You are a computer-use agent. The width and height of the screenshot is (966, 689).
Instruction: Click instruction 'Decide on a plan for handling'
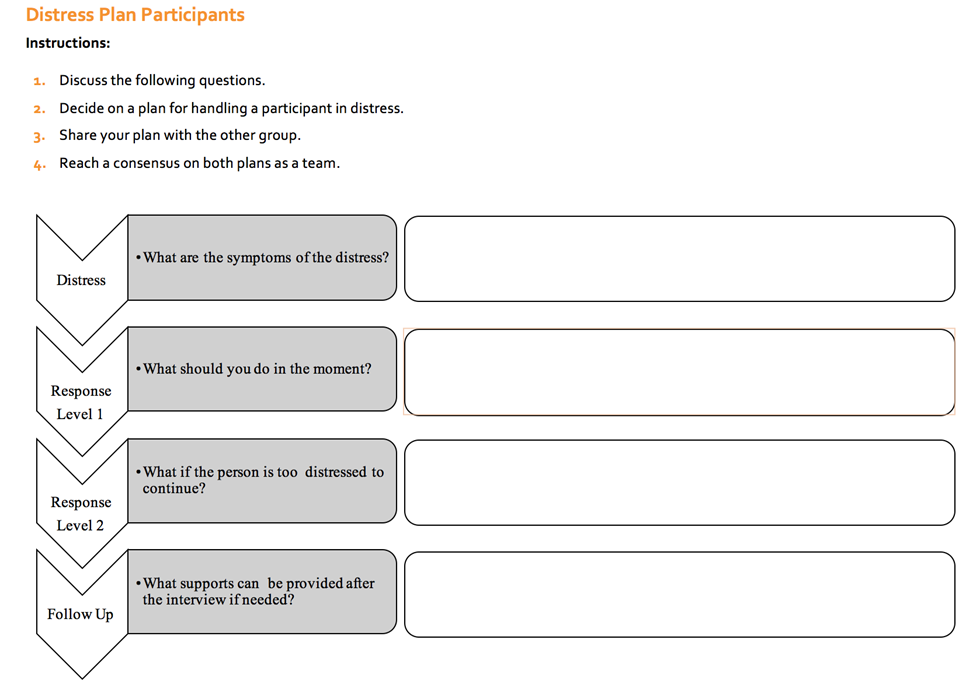pos(231,108)
